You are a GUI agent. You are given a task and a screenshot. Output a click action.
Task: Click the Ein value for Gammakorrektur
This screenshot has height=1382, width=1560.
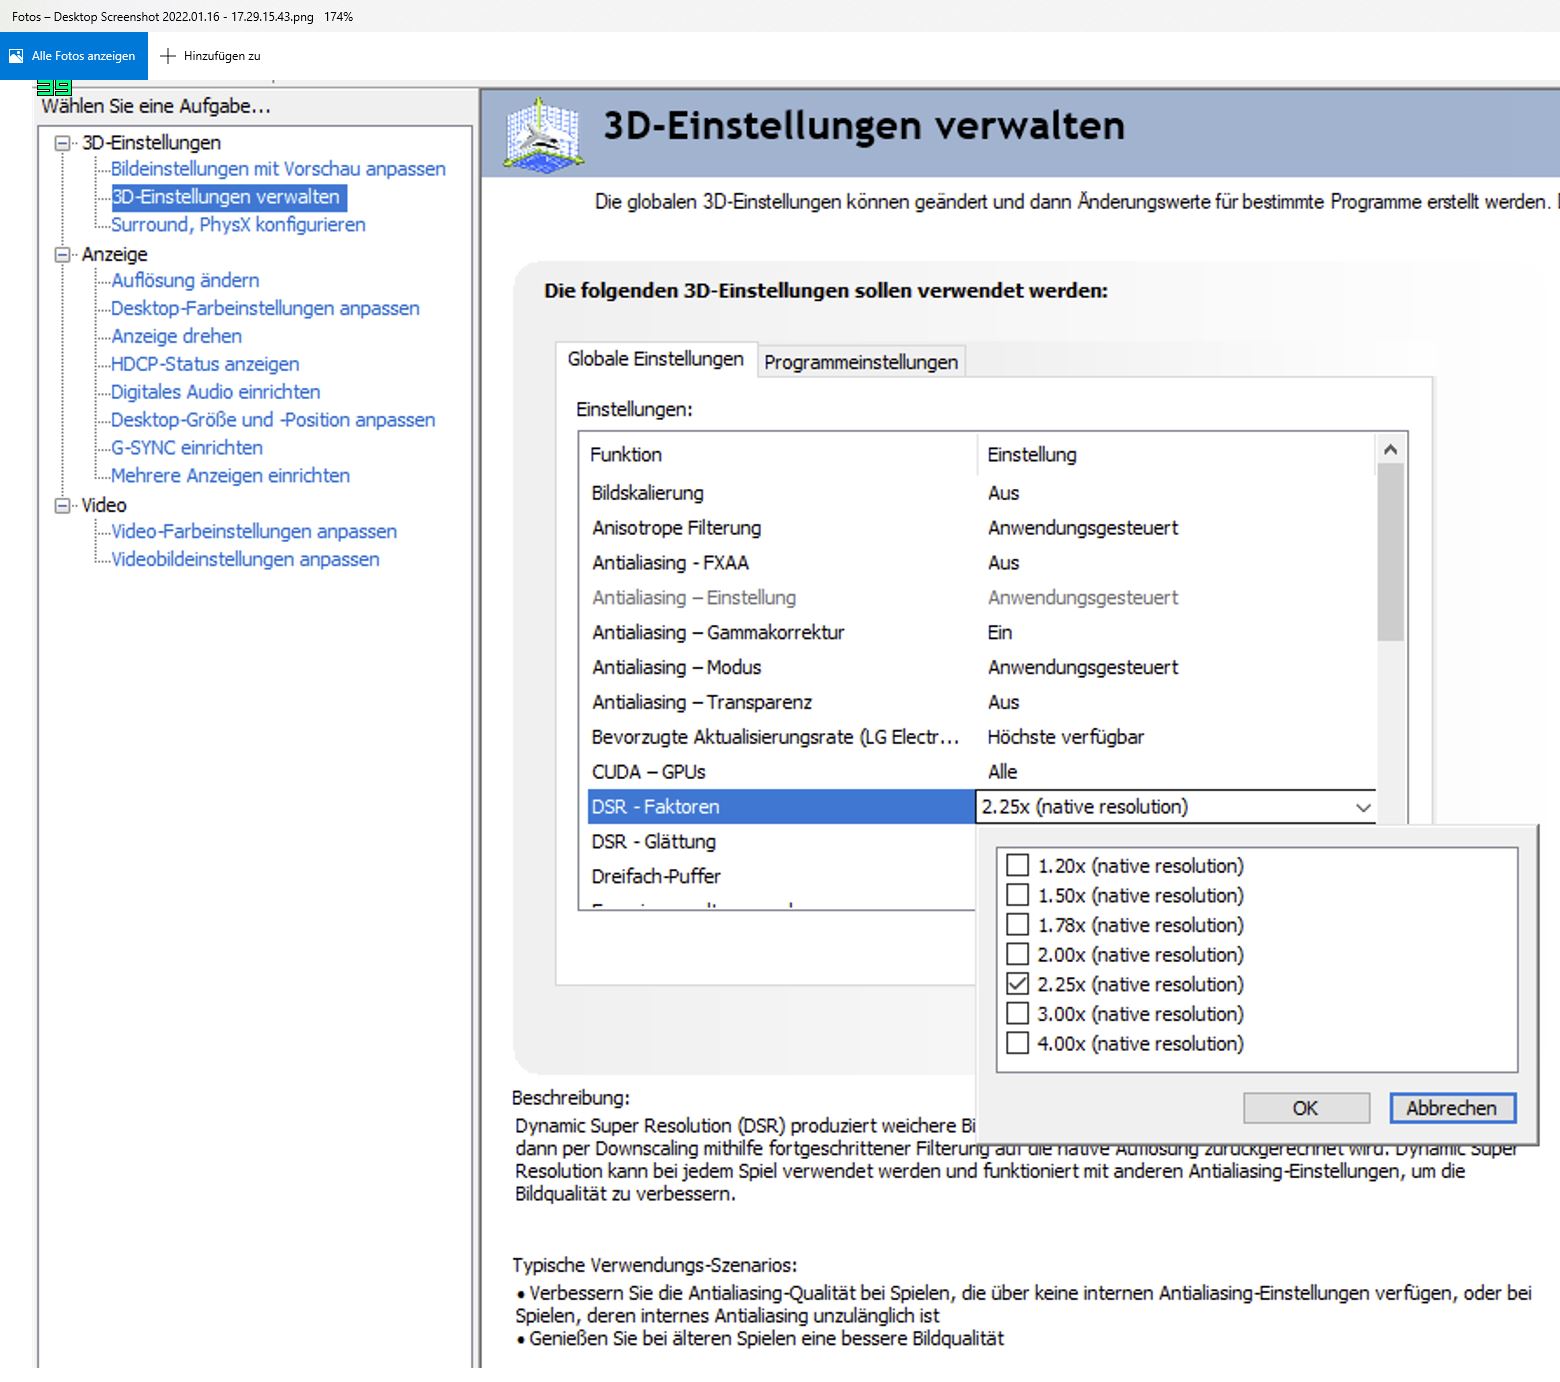(1000, 633)
